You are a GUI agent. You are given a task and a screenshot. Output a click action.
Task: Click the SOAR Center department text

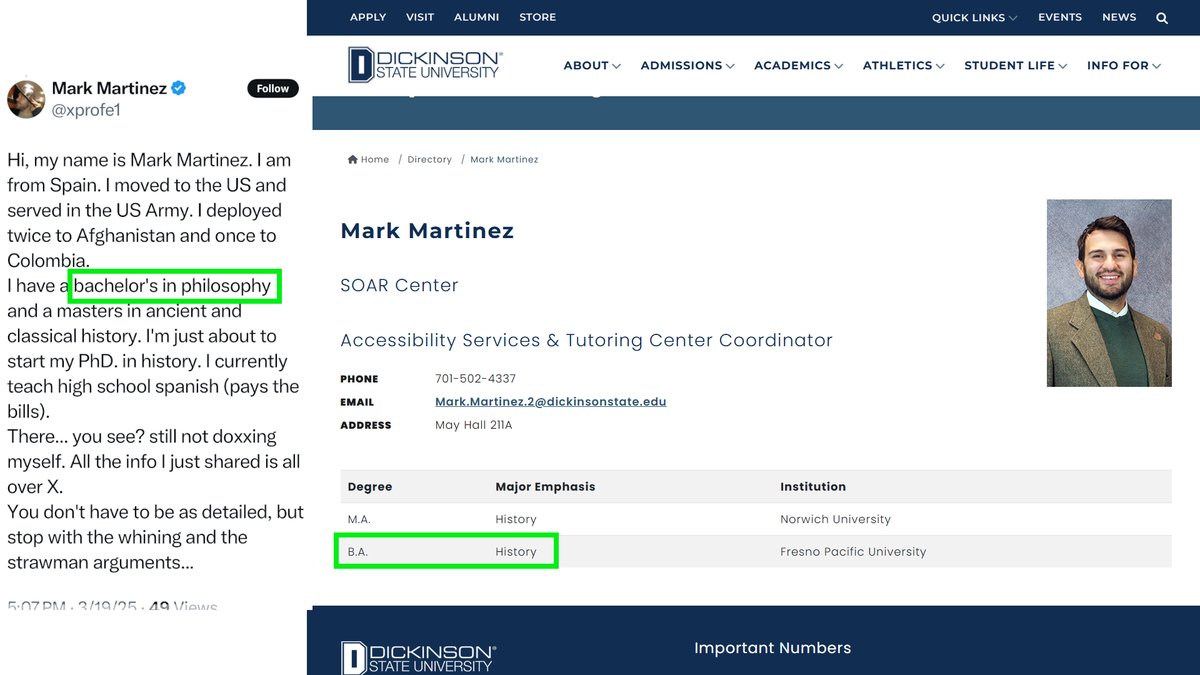[x=399, y=286]
